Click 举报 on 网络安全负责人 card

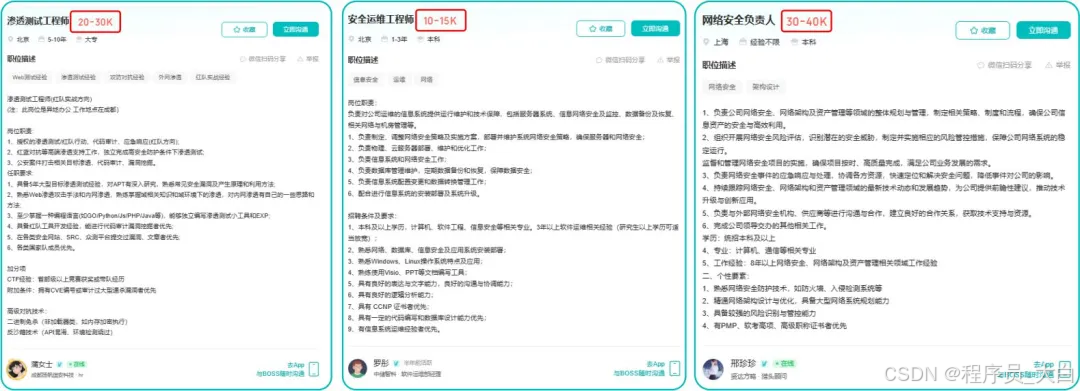pyautogui.click(x=1057, y=65)
